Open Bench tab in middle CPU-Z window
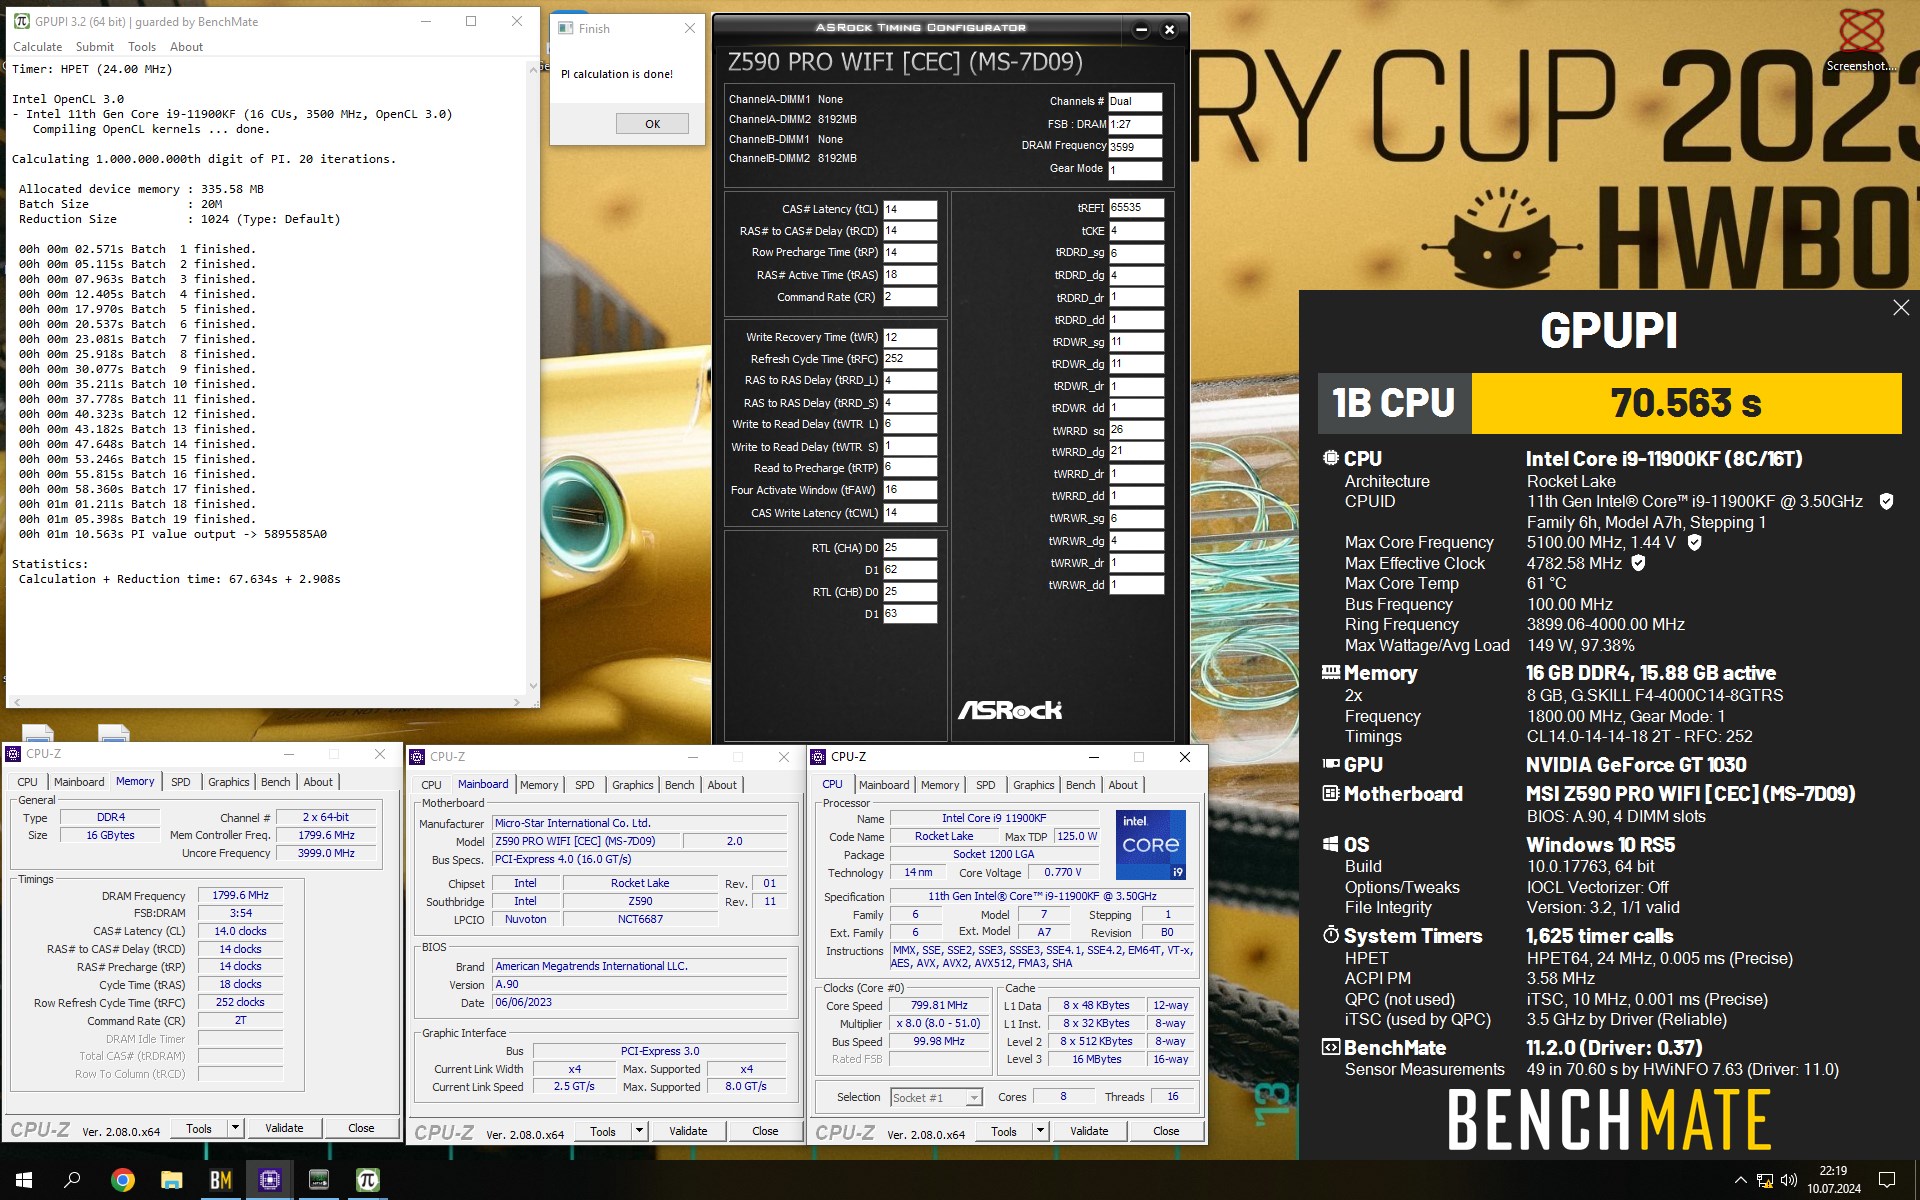This screenshot has height=1200, width=1920. pos(679,785)
